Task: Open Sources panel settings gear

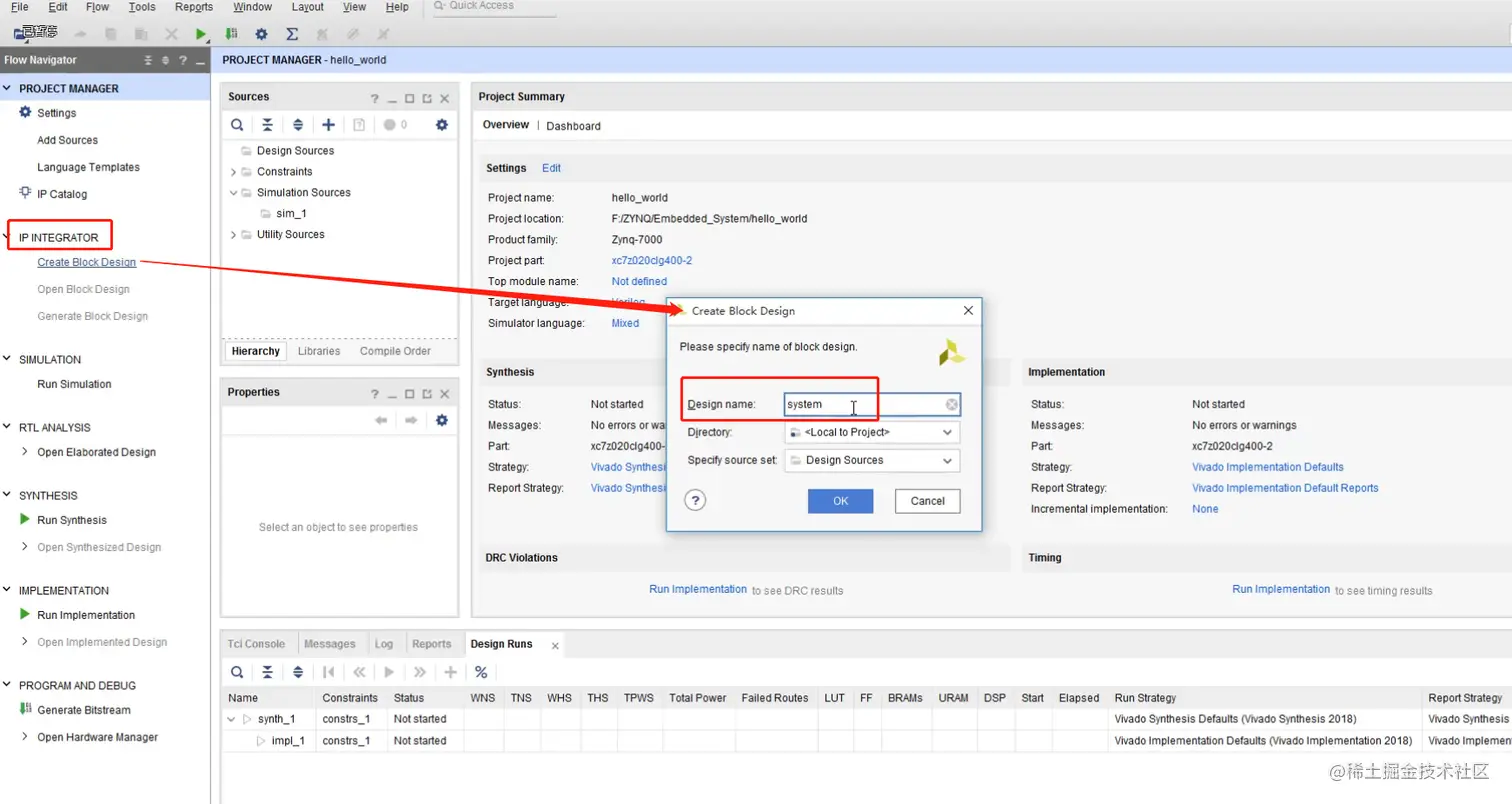Action: [441, 125]
